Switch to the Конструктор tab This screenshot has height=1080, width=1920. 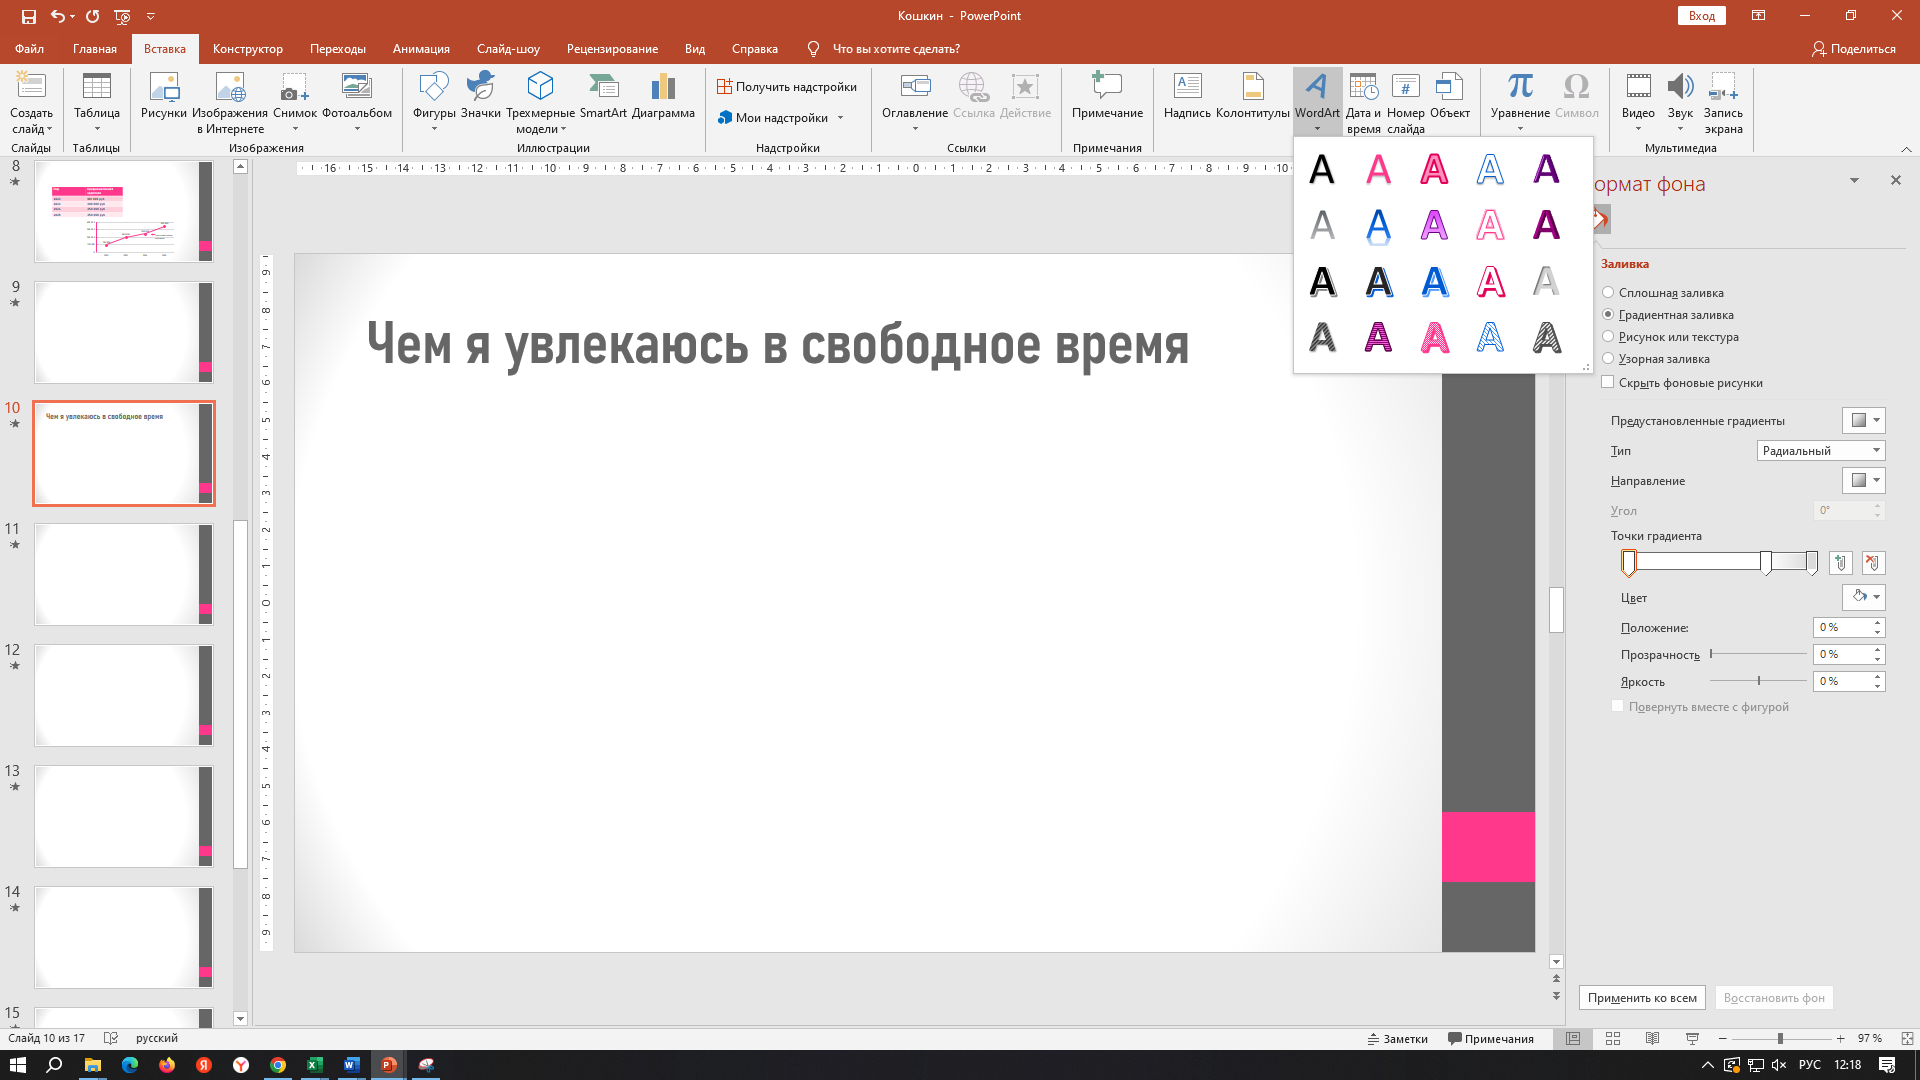pyautogui.click(x=248, y=48)
